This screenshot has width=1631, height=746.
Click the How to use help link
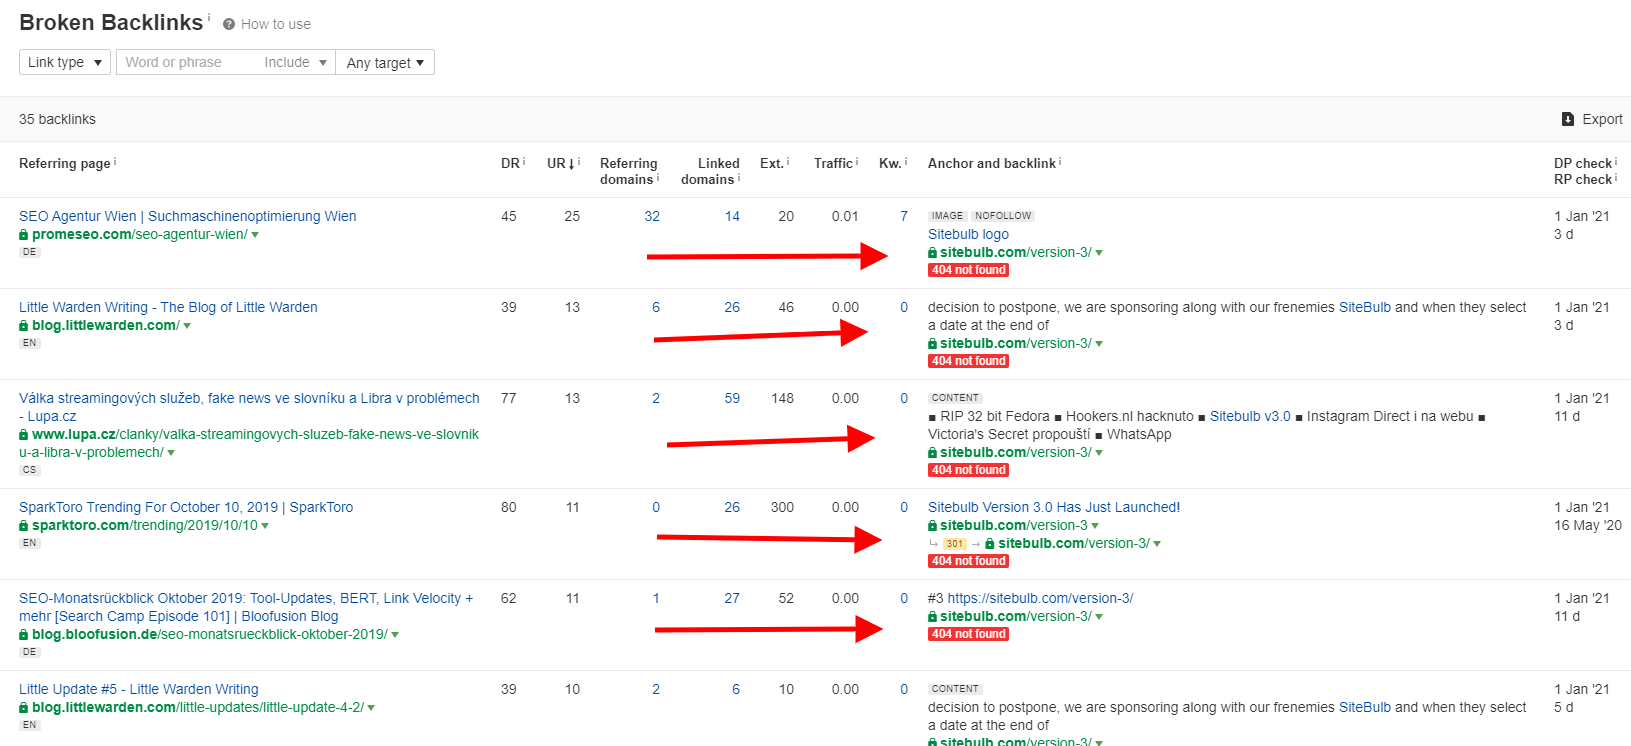276,24
